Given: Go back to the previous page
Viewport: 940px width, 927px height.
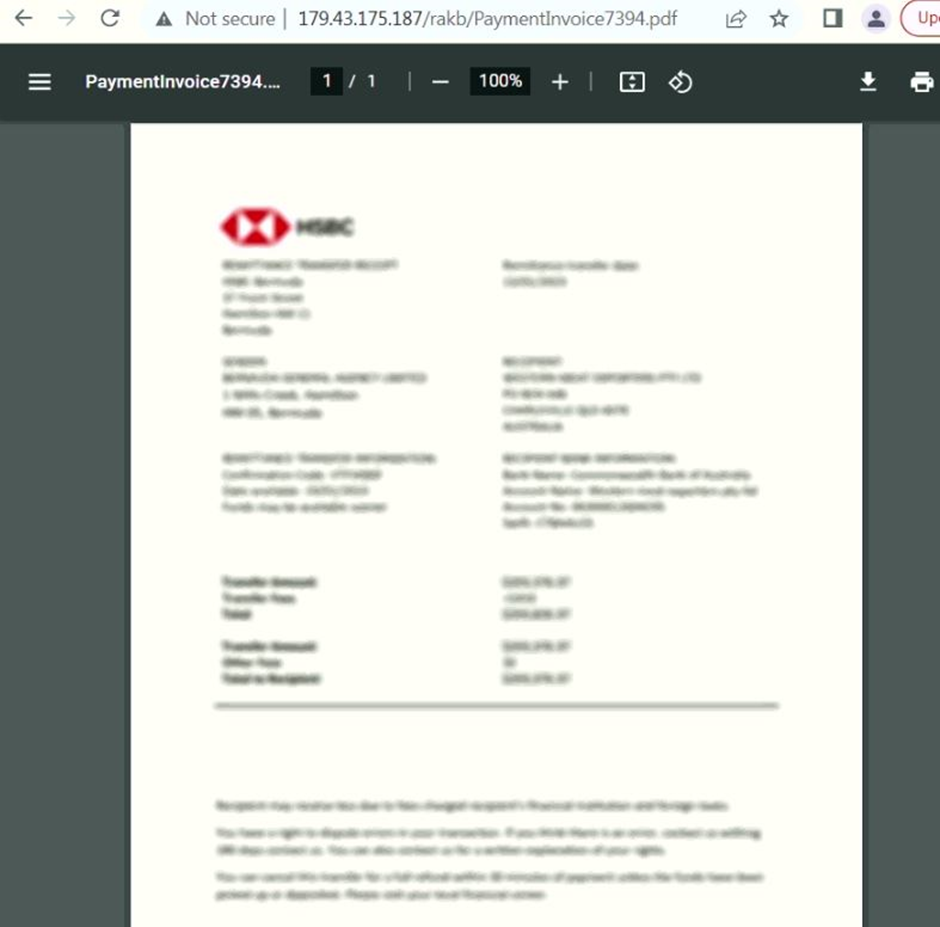Looking at the screenshot, I should point(23,19).
